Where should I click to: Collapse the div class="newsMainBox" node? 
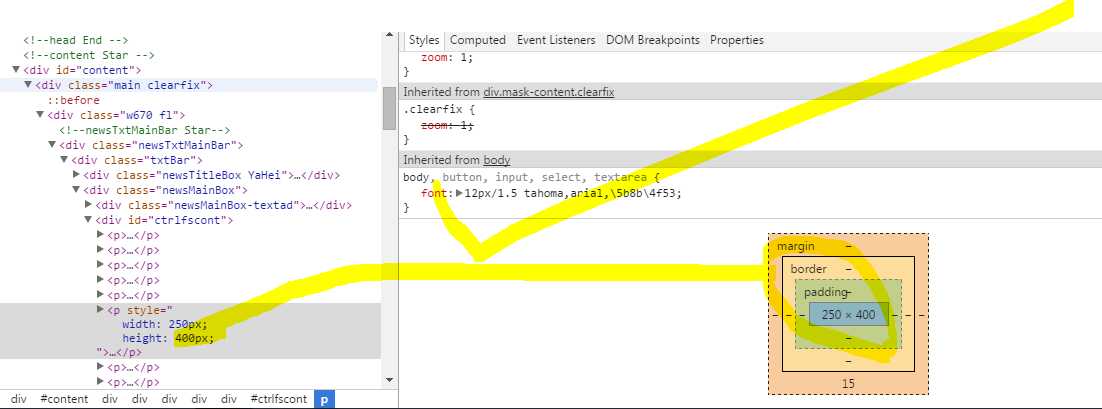tap(76, 190)
